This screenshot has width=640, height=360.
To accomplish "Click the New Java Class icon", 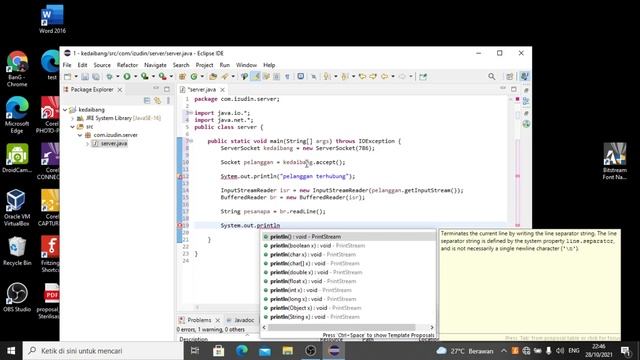I will 194,76.
